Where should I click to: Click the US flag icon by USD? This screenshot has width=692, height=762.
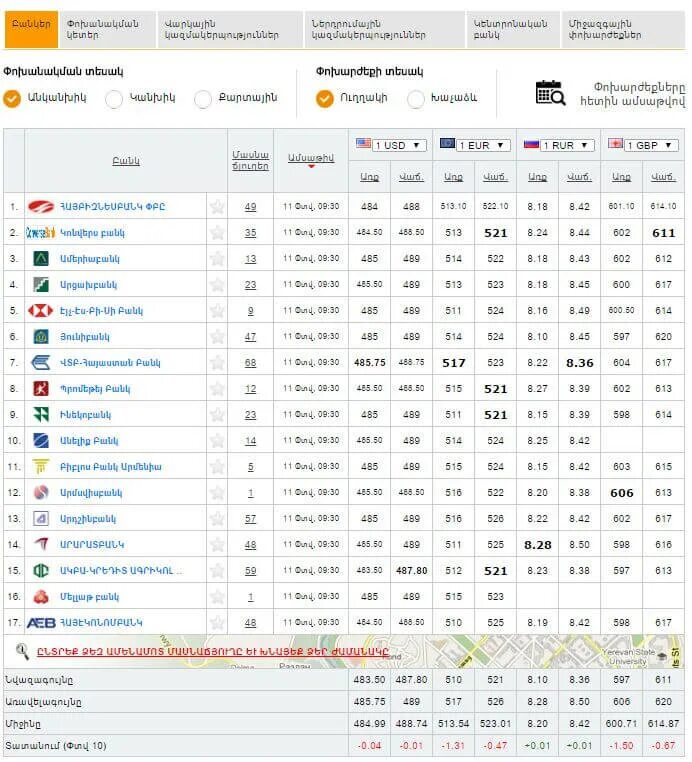pos(363,143)
